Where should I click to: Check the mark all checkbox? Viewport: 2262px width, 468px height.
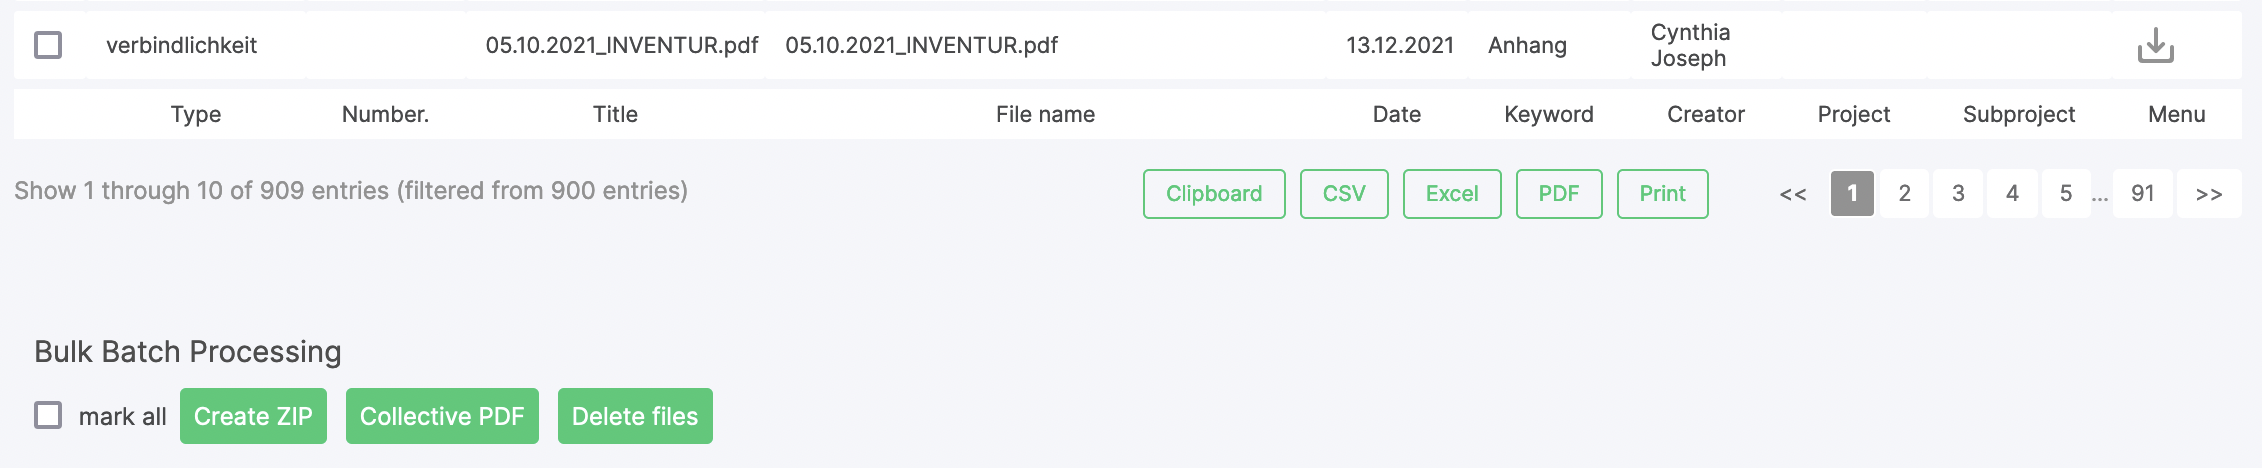pos(48,415)
